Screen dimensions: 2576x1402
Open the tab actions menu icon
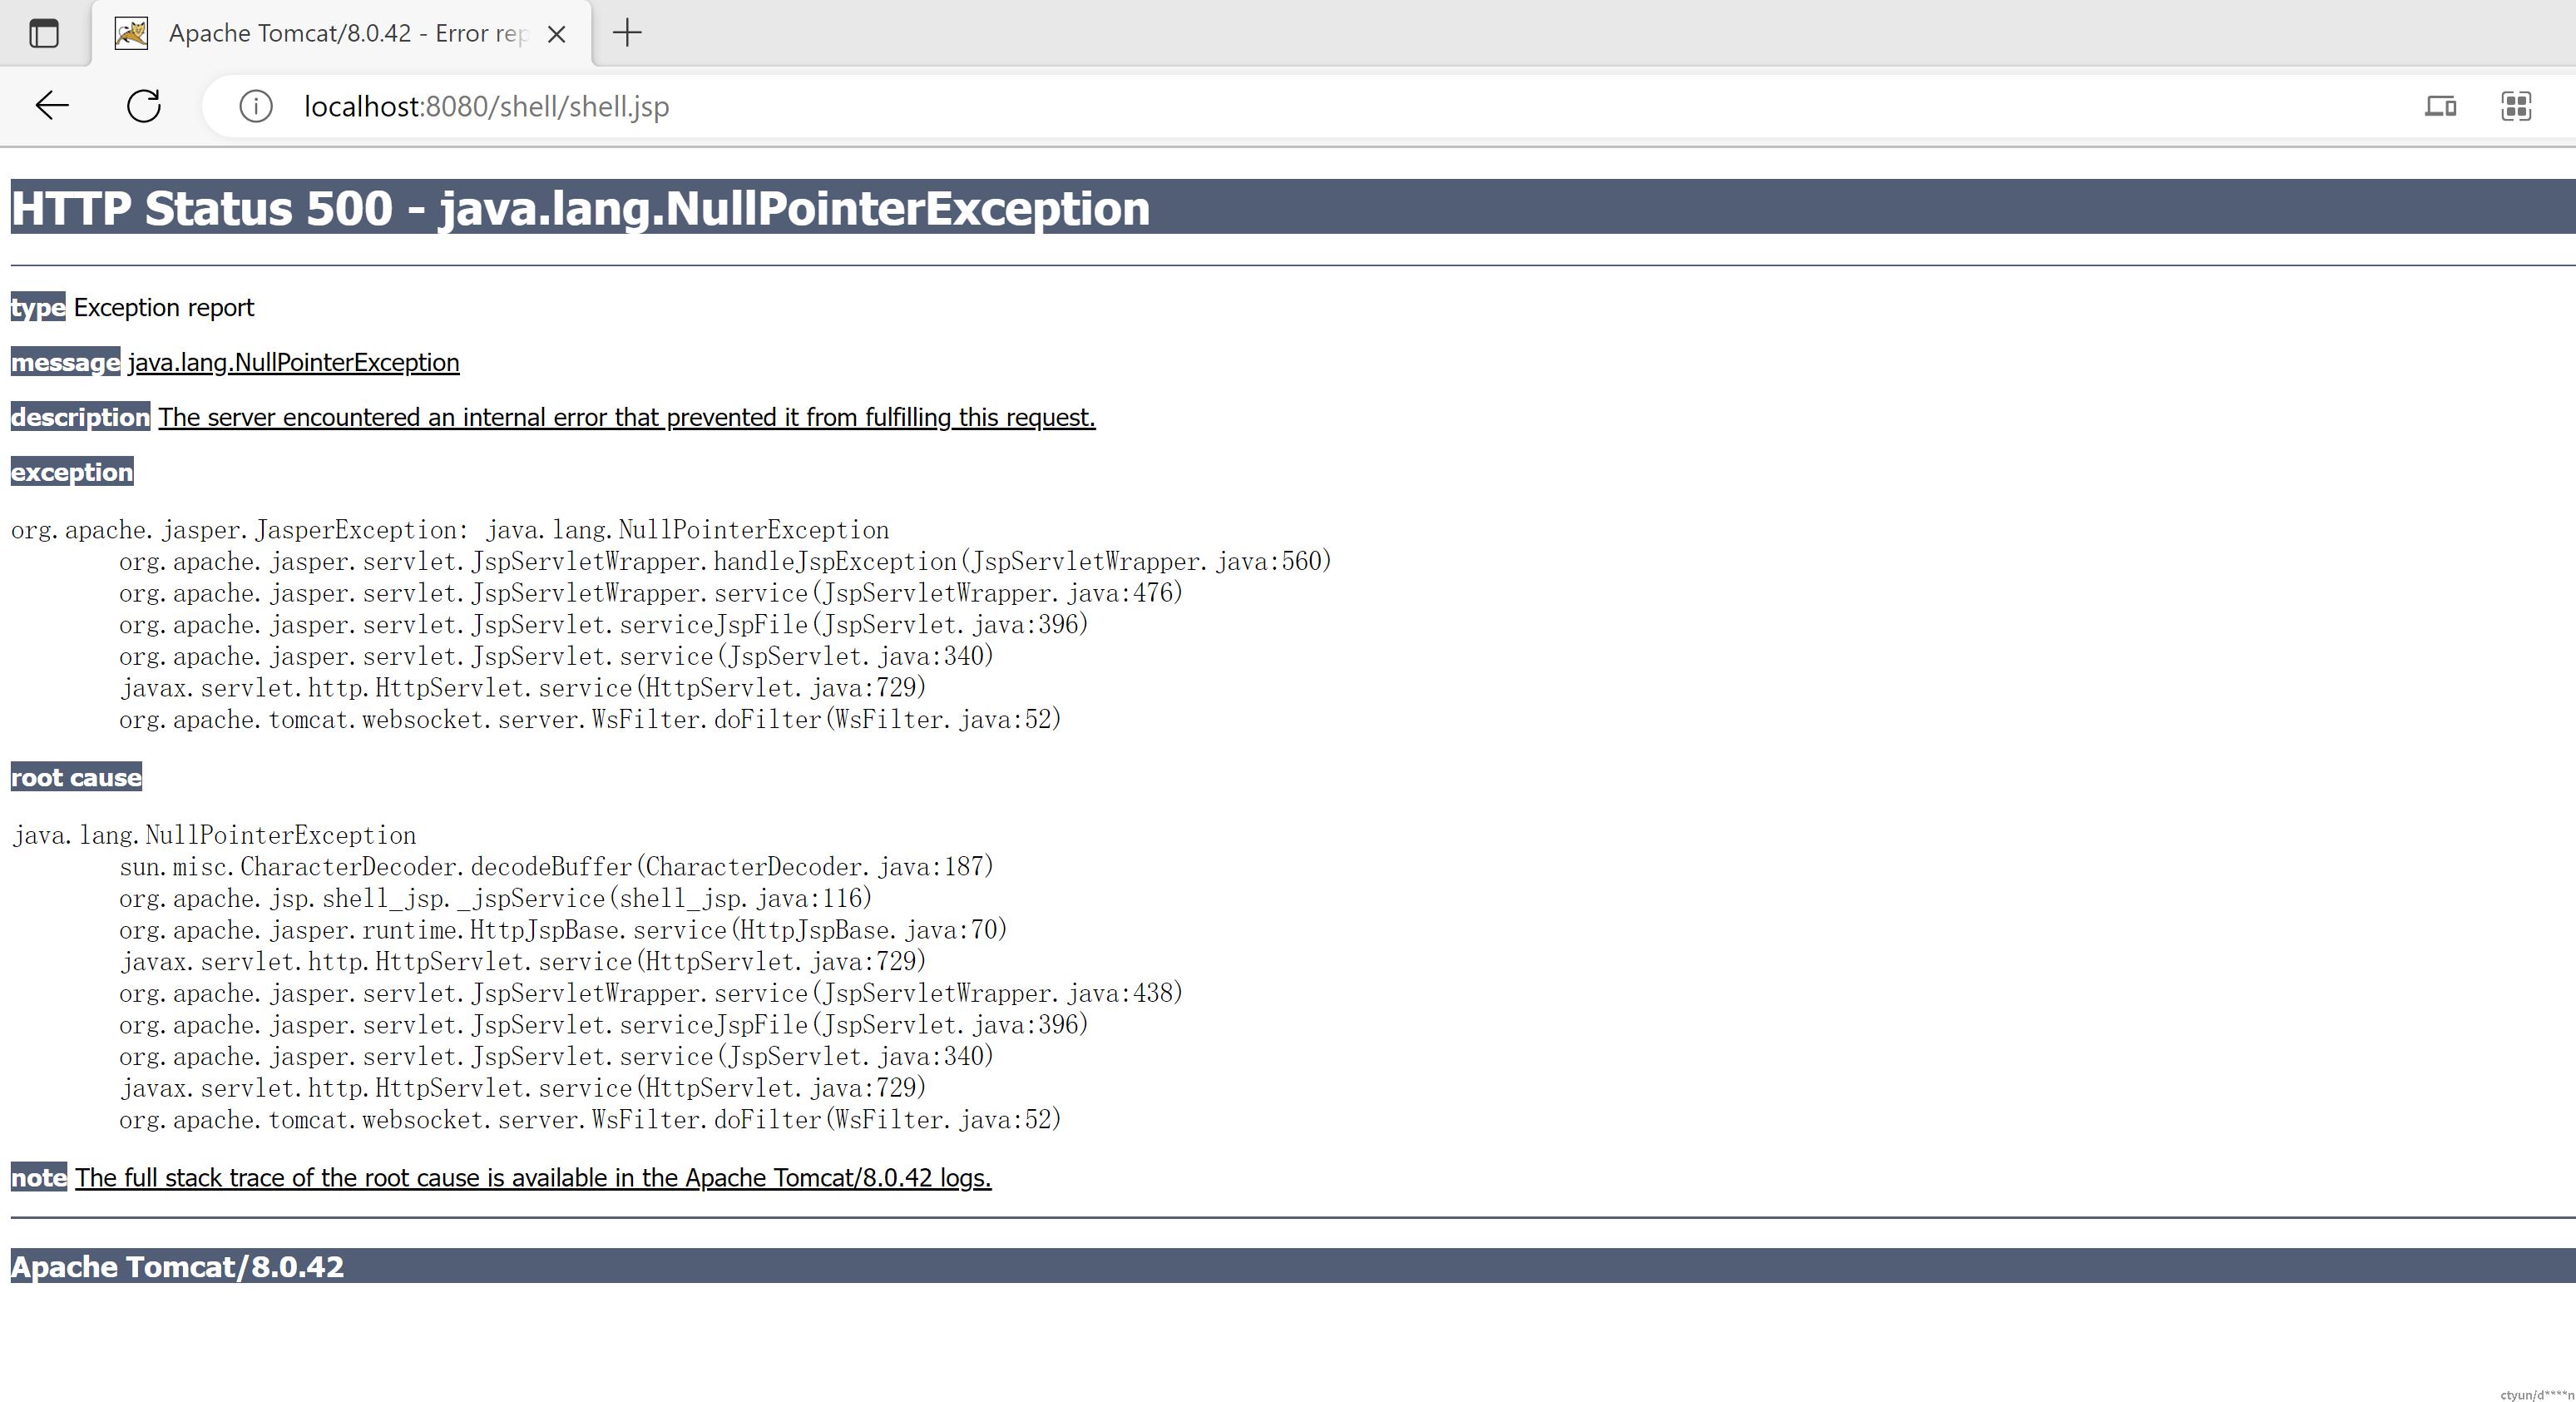44,34
